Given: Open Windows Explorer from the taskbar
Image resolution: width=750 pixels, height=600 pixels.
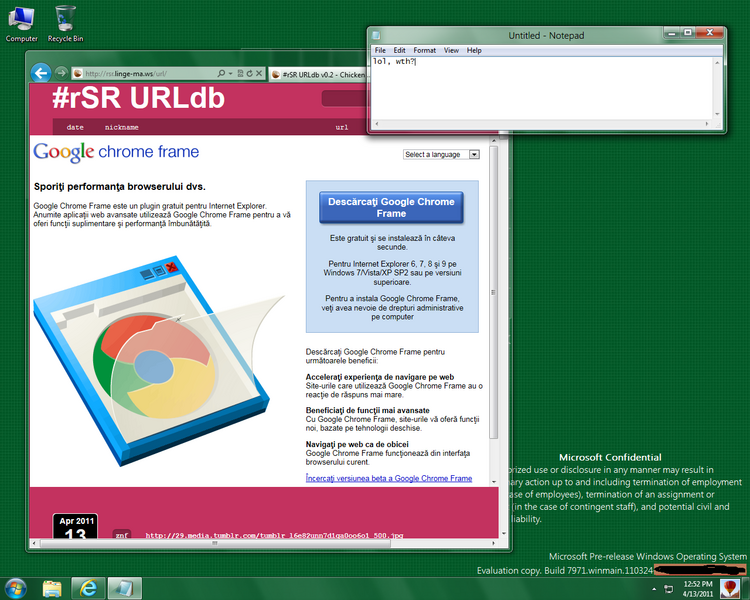Looking at the screenshot, I should click(52, 588).
